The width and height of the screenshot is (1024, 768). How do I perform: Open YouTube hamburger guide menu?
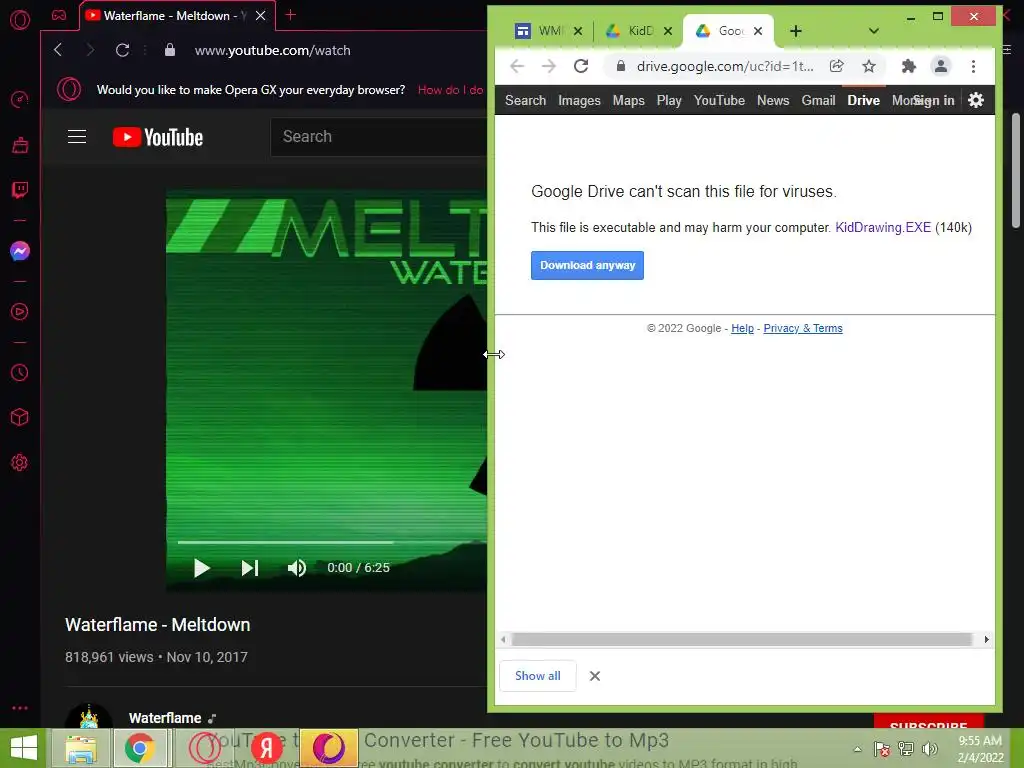77,136
